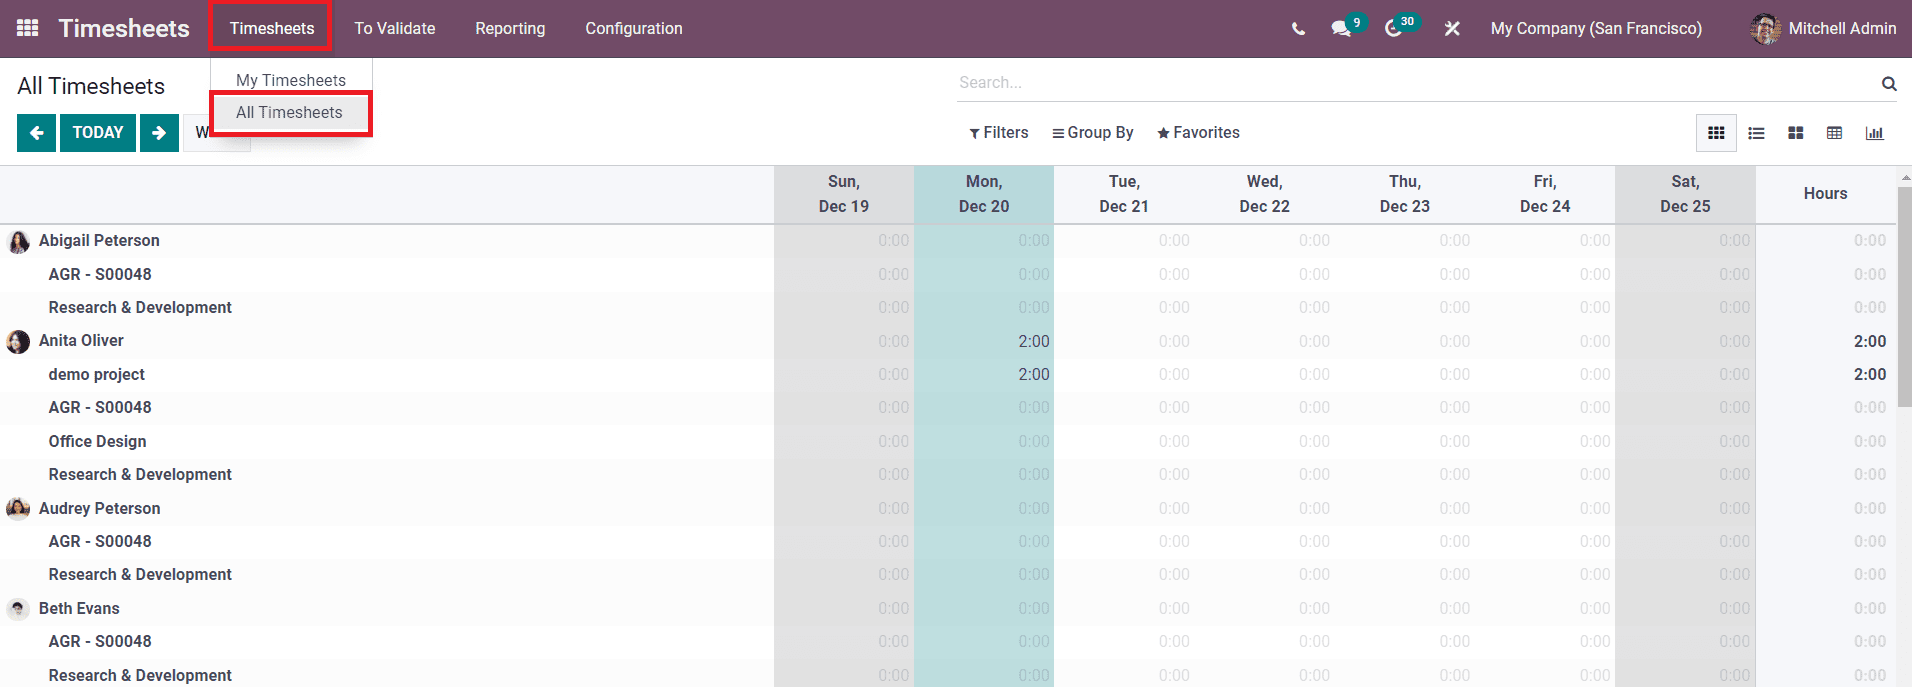Click Sun, Dec 19 column header

tap(844, 194)
